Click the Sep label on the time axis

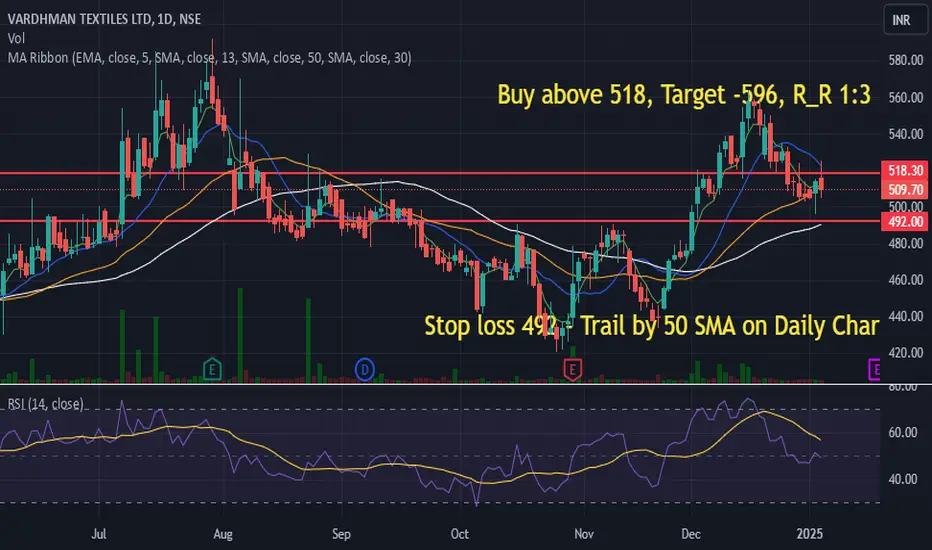pos(341,534)
